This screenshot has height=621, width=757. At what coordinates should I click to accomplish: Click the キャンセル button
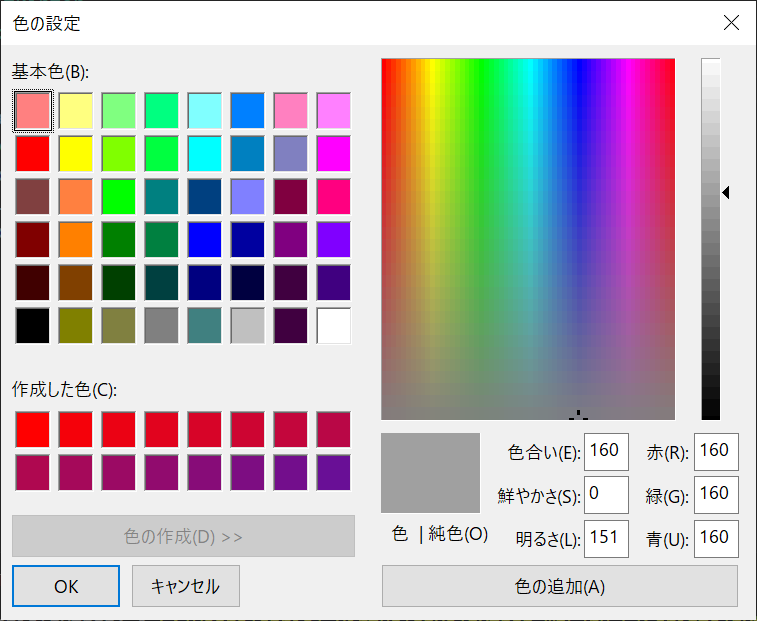tap(186, 586)
